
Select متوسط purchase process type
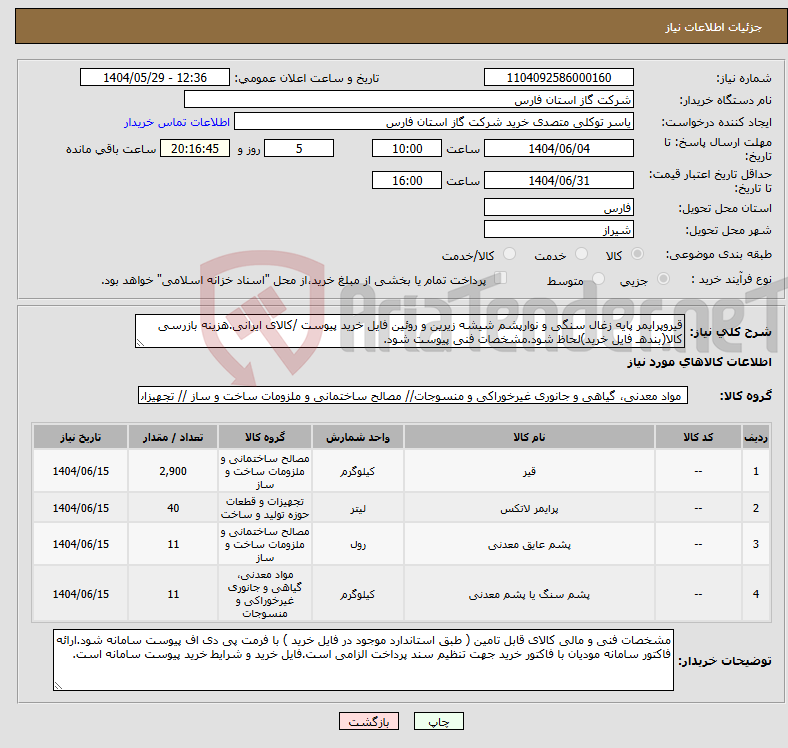tap(594, 280)
